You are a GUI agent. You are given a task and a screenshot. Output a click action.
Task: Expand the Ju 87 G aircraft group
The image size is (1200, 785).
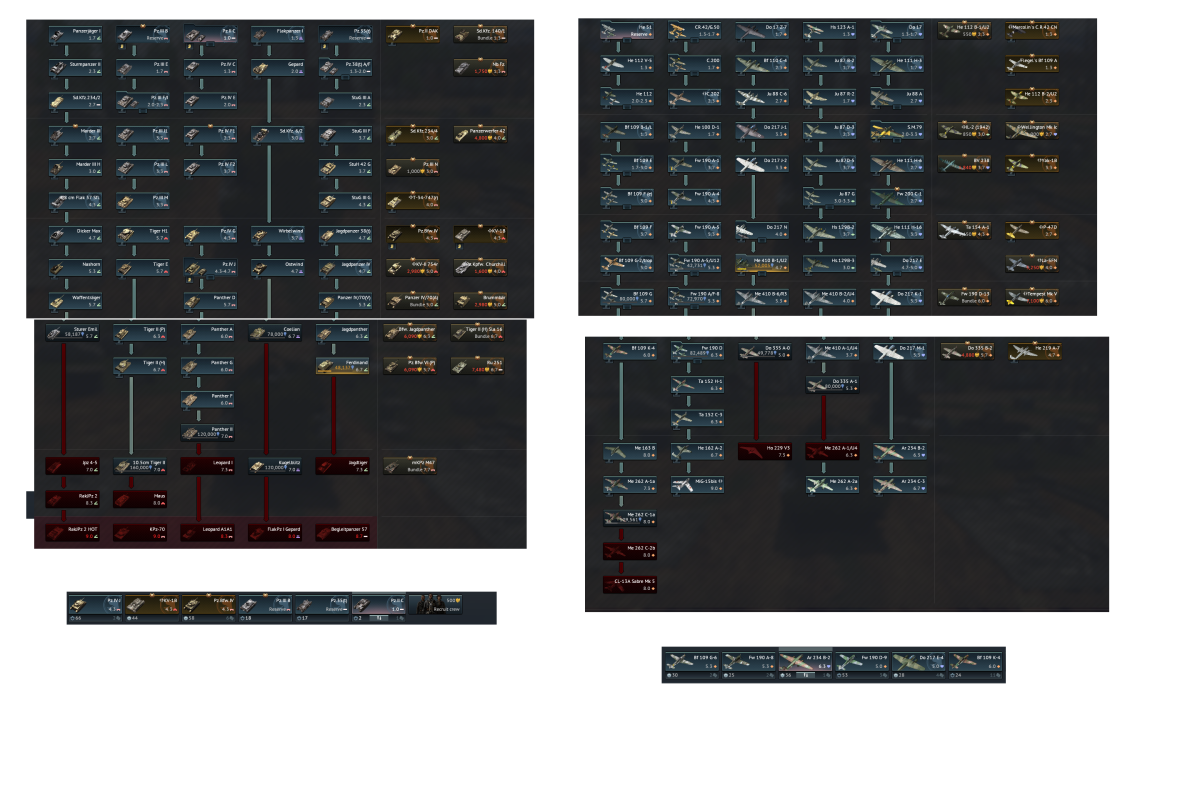click(831, 197)
